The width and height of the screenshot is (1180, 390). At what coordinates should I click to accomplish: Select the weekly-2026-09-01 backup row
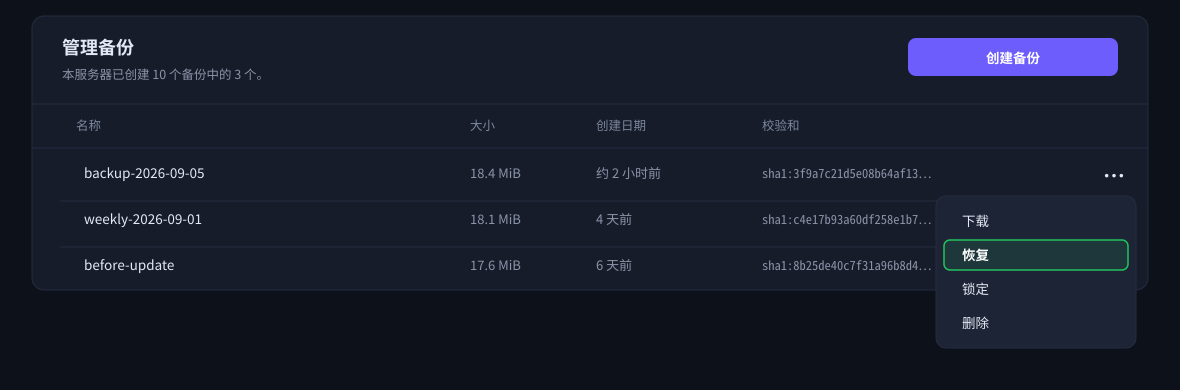point(497,220)
